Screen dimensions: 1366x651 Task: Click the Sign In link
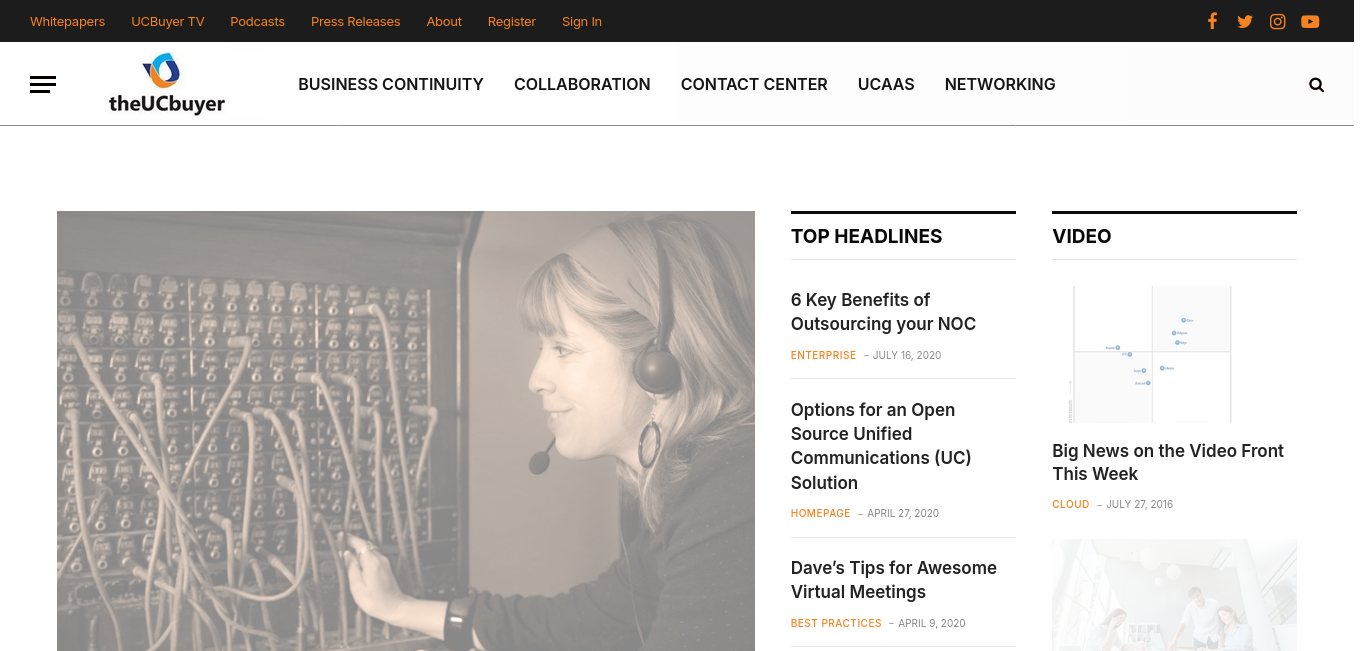[x=582, y=21]
